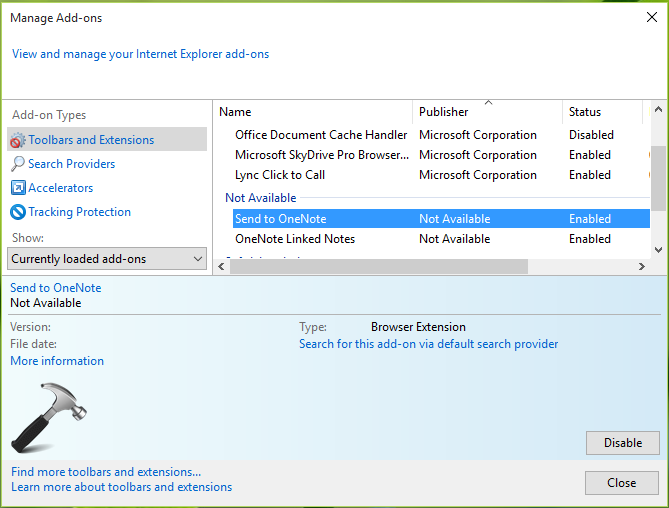Close the Manage Add-ons dialog with X
The image size is (669, 508).
(x=652, y=17)
